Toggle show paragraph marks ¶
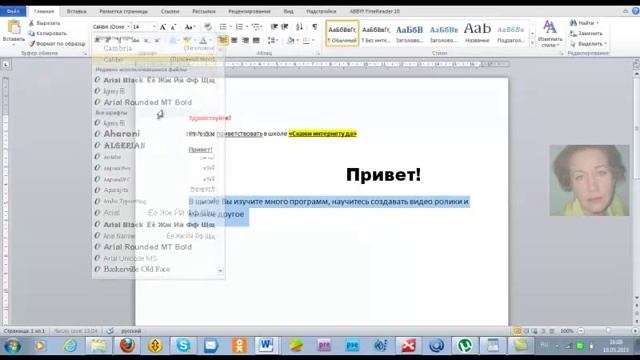This screenshot has width=640, height=360. pos(315,27)
